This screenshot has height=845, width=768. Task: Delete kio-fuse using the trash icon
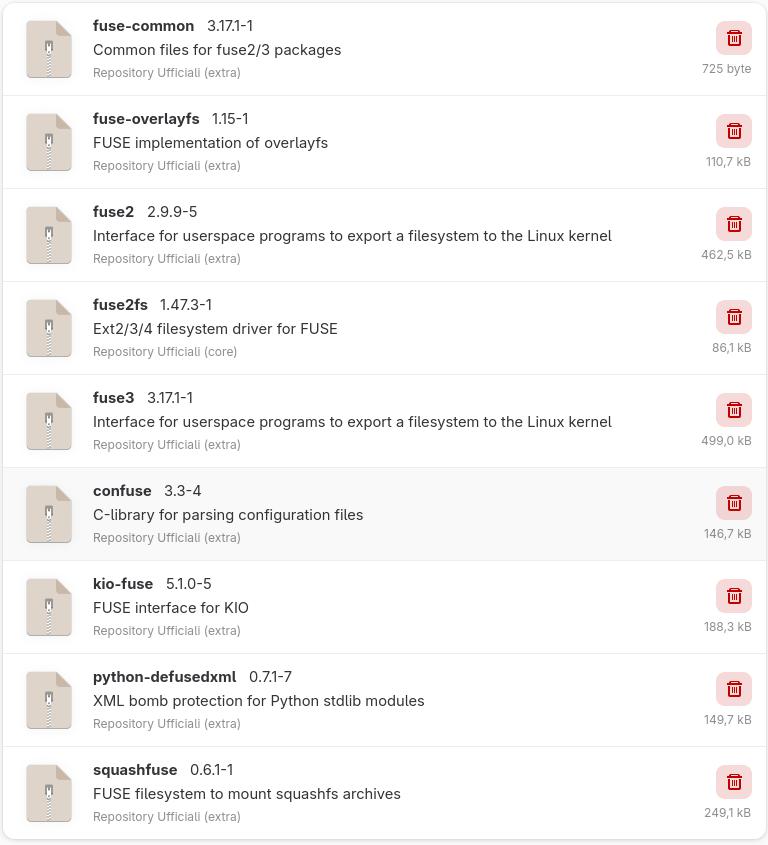pos(734,596)
